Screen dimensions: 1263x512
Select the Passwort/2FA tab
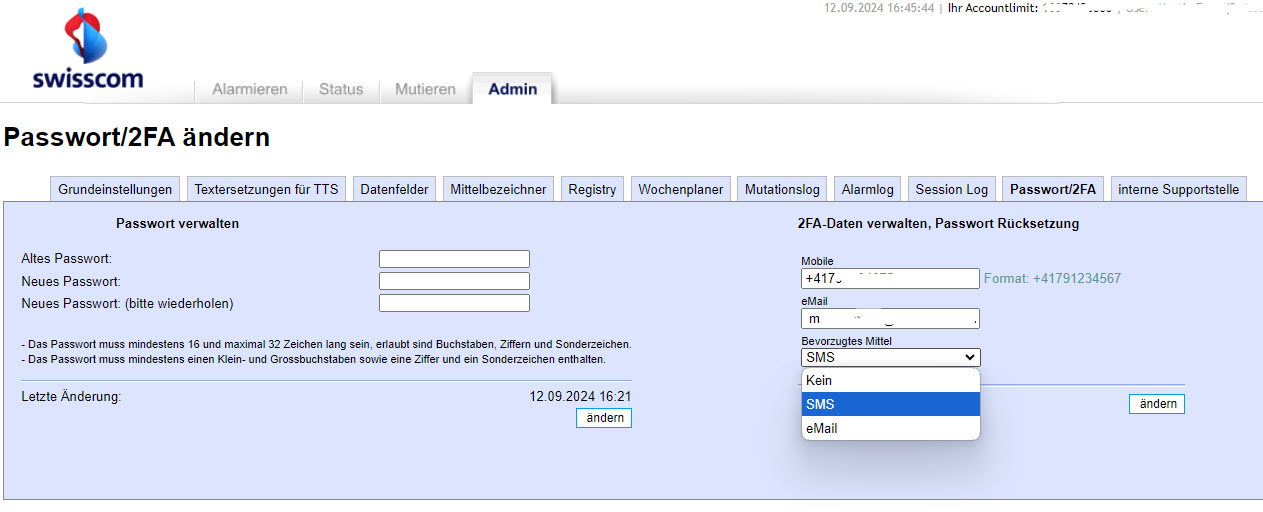tap(1053, 189)
